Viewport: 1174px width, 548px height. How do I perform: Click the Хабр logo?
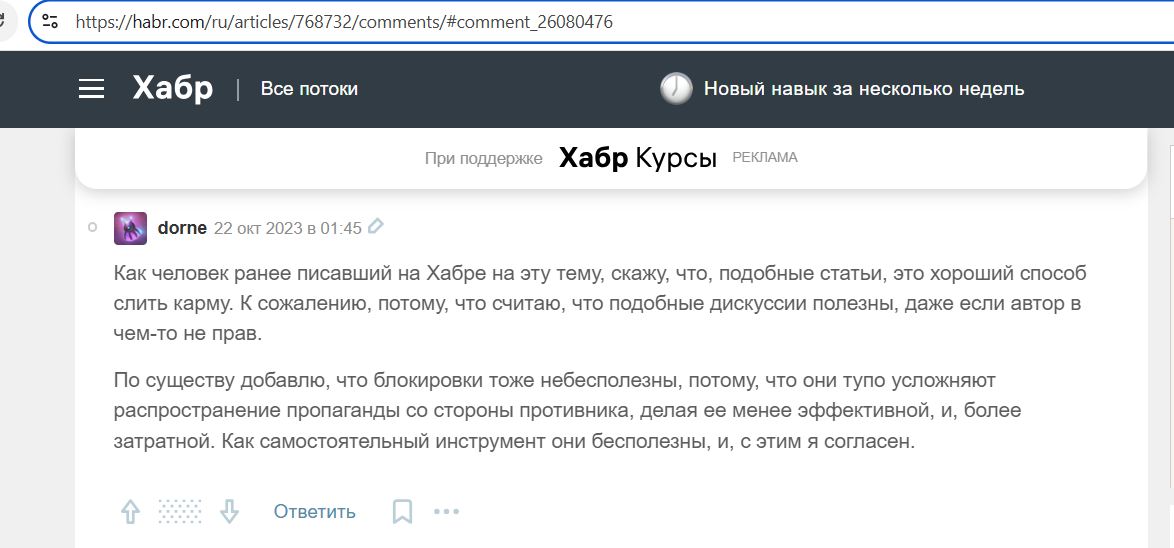173,89
